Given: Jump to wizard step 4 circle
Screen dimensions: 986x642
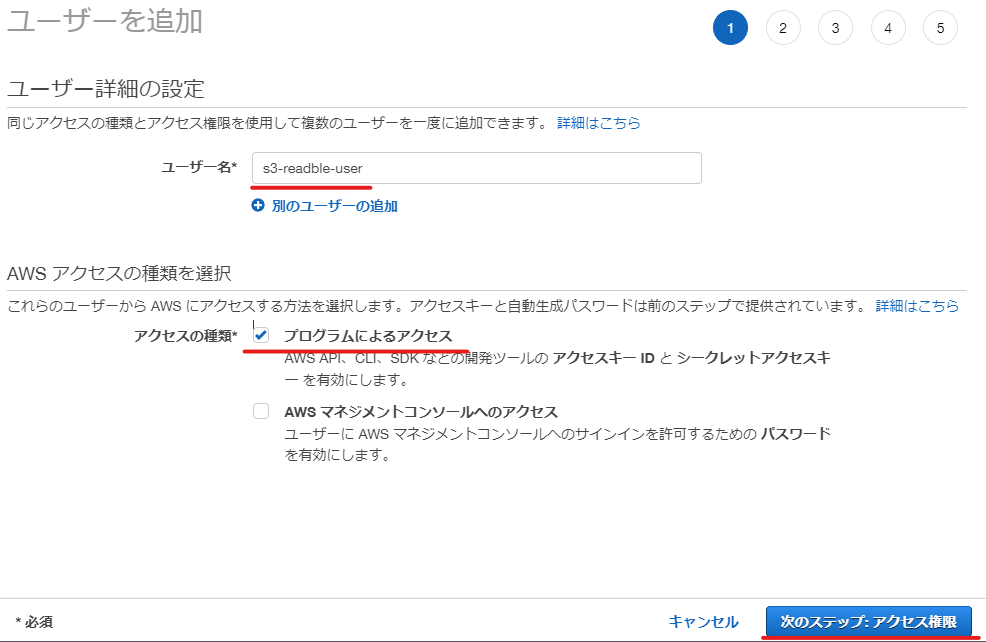Looking at the screenshot, I should pyautogui.click(x=888, y=28).
